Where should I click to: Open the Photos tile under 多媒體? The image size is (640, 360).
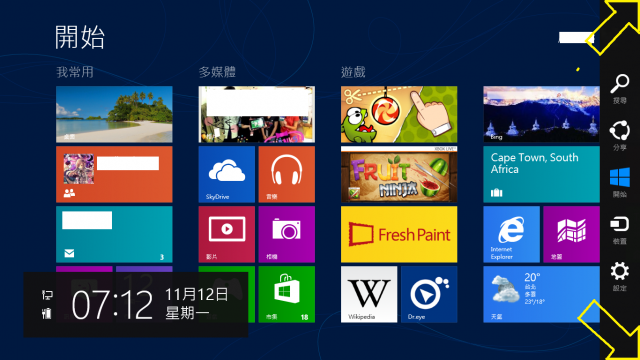point(257,114)
